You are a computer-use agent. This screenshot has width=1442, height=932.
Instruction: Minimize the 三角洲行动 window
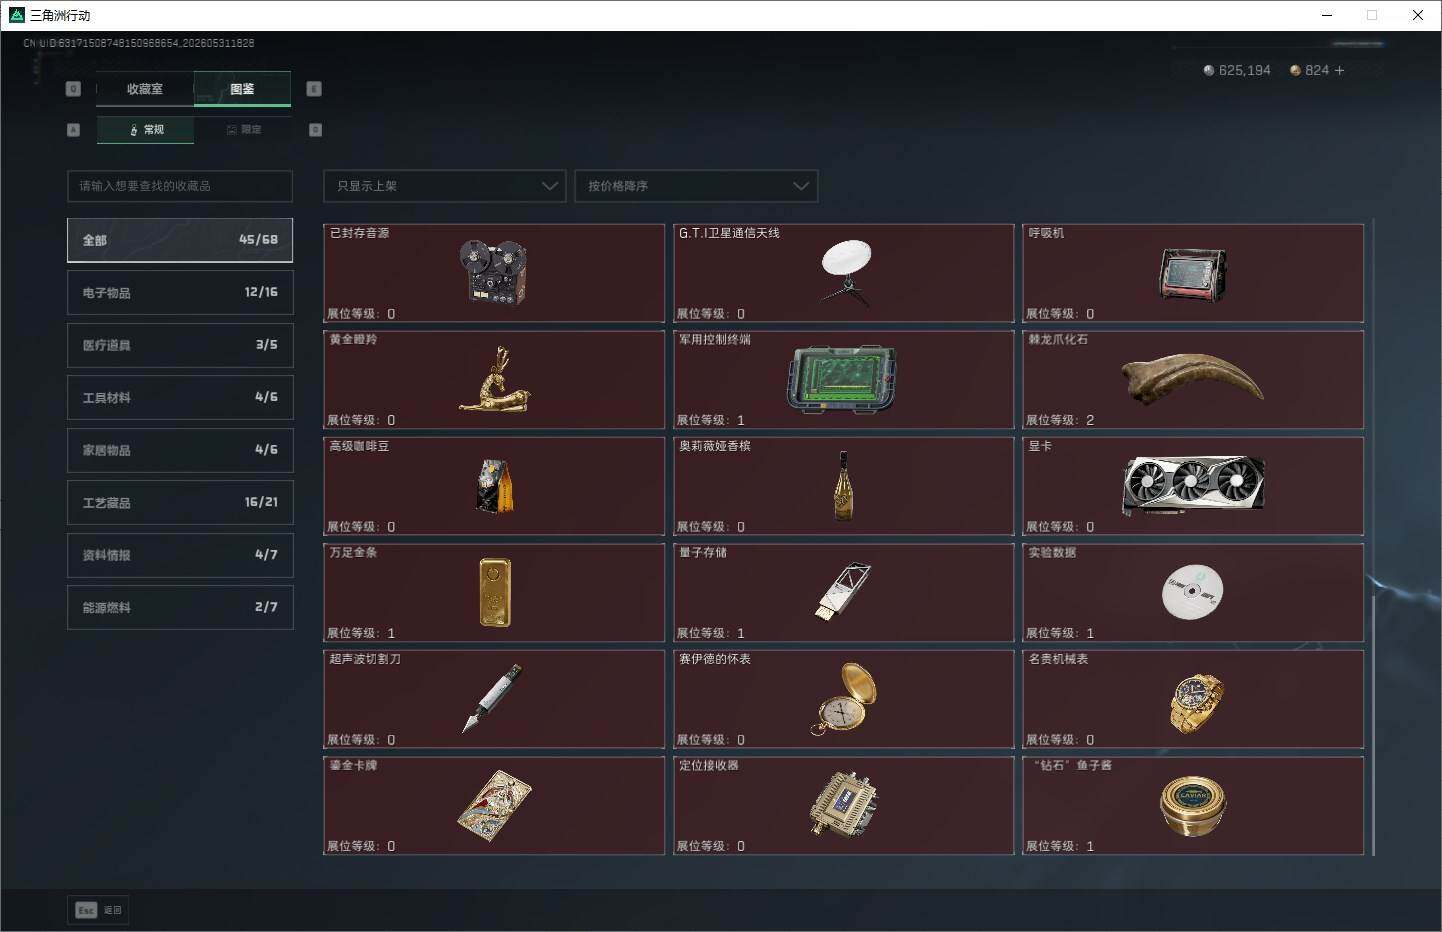click(x=1327, y=15)
